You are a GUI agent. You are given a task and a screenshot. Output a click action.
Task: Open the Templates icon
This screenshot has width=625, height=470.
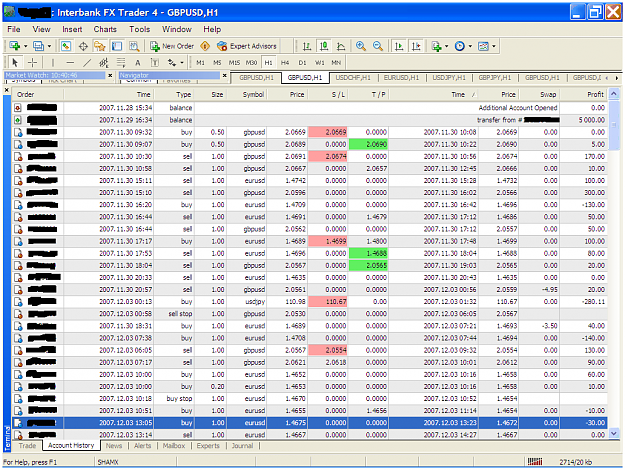(x=483, y=46)
